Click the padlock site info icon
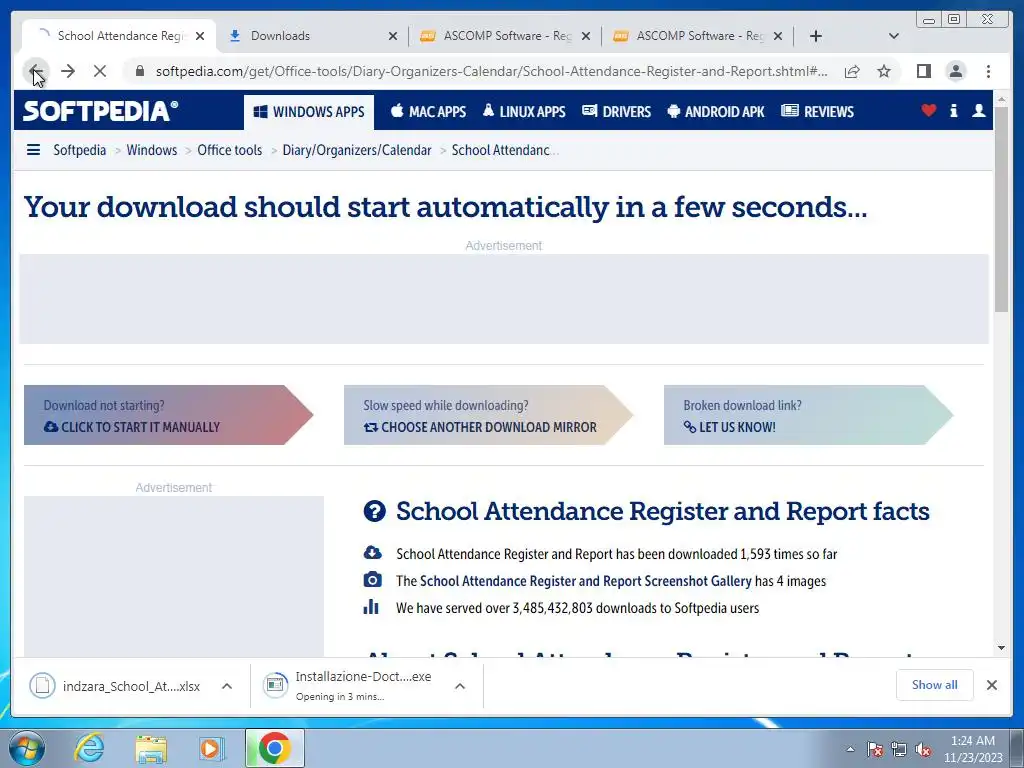This screenshot has height=768, width=1024. click(140, 71)
